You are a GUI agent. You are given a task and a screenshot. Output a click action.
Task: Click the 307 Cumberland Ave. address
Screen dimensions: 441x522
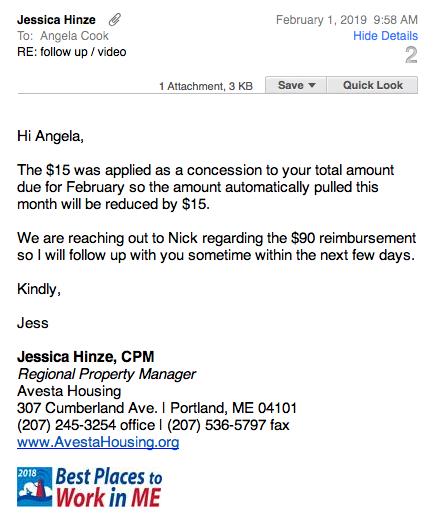(87, 408)
